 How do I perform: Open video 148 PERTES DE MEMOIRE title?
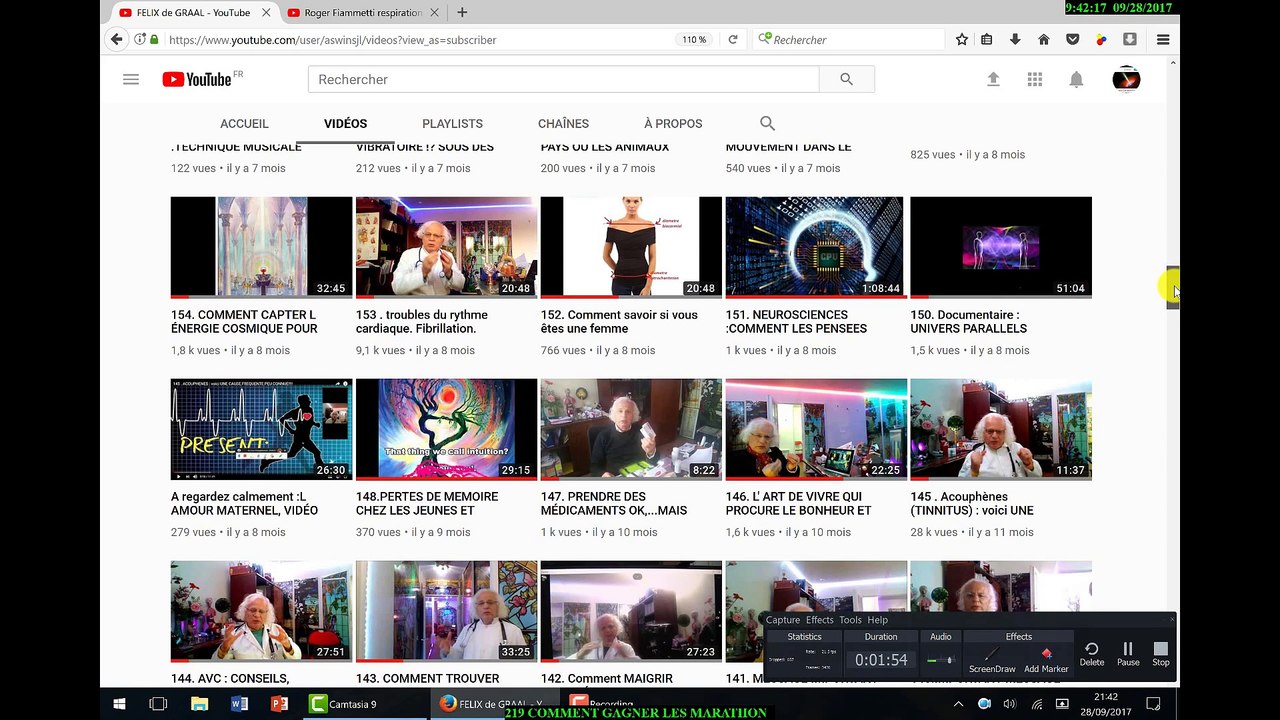(x=427, y=503)
